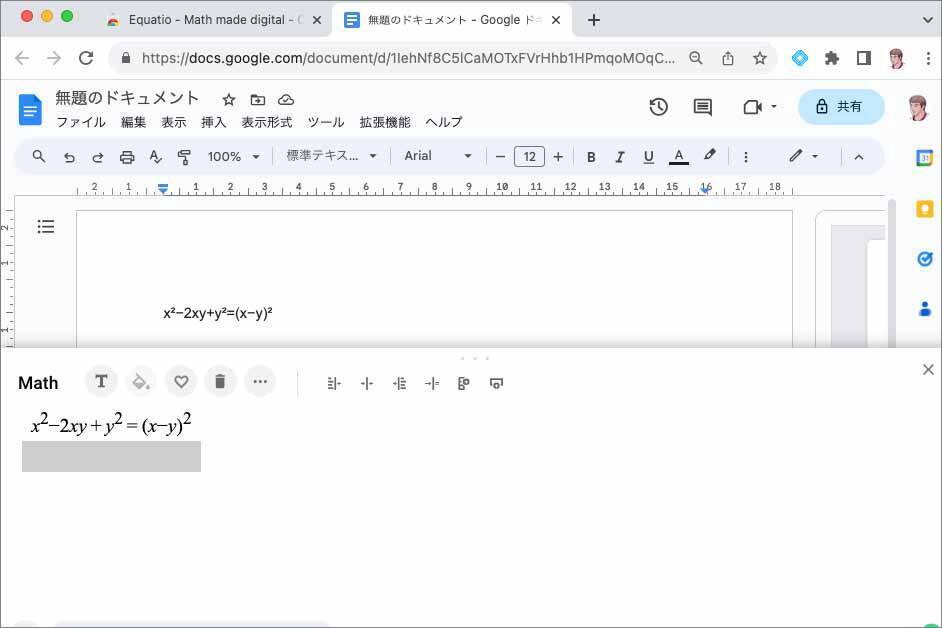This screenshot has height=628, width=942.
Task: Open the highlight color pen
Action: point(709,155)
